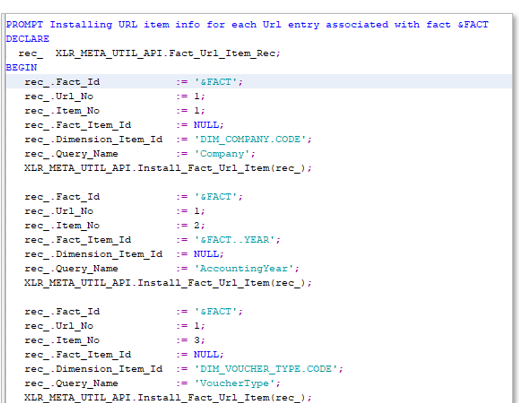Click NULL after second Dimension_Item_Id
519x403 pixels.
206,254
